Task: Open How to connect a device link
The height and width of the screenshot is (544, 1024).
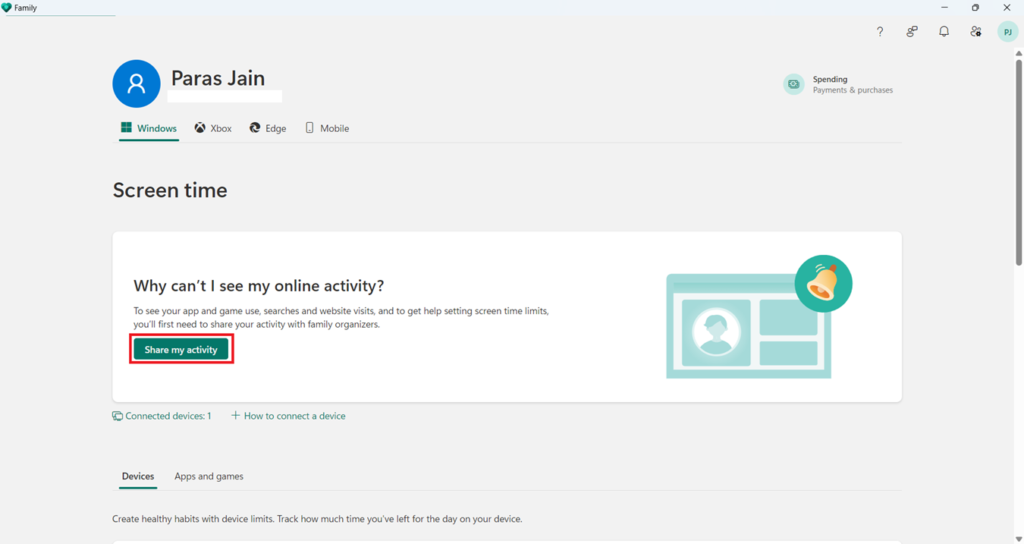Action: click(x=288, y=416)
